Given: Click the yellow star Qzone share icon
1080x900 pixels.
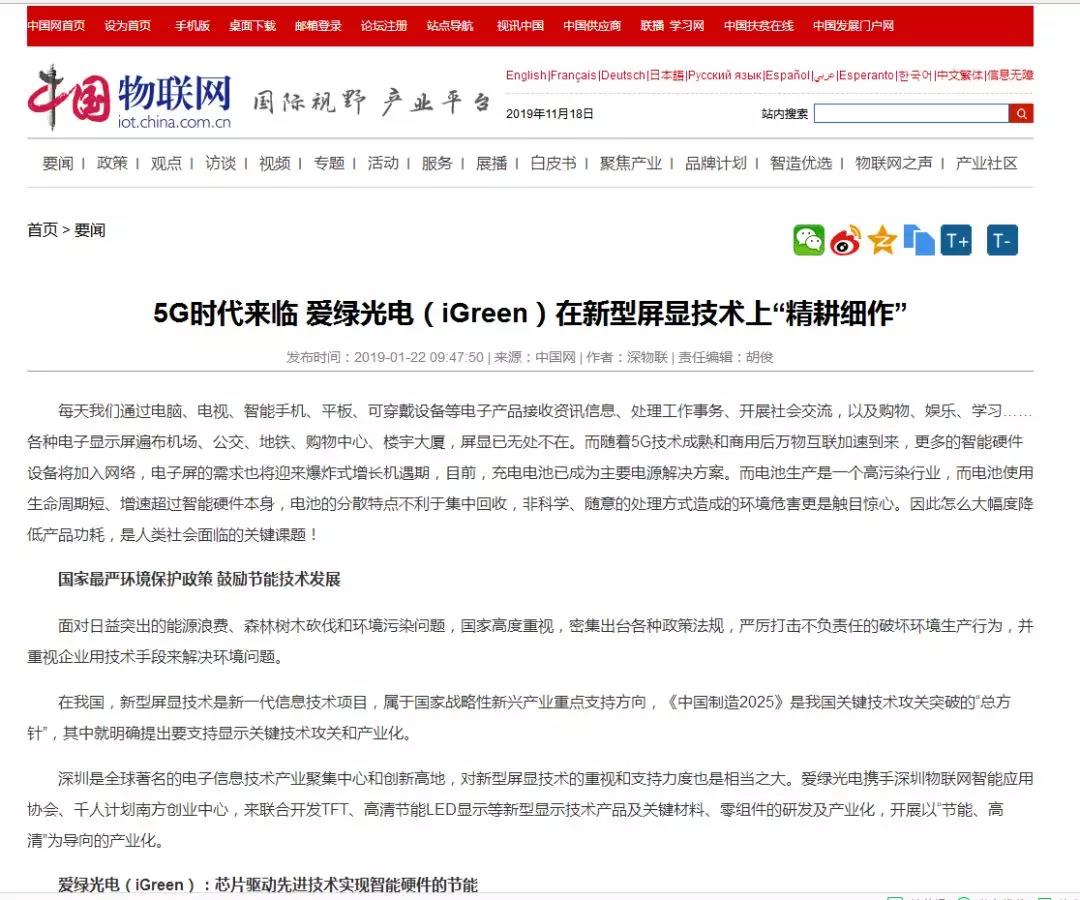Looking at the screenshot, I should (882, 240).
